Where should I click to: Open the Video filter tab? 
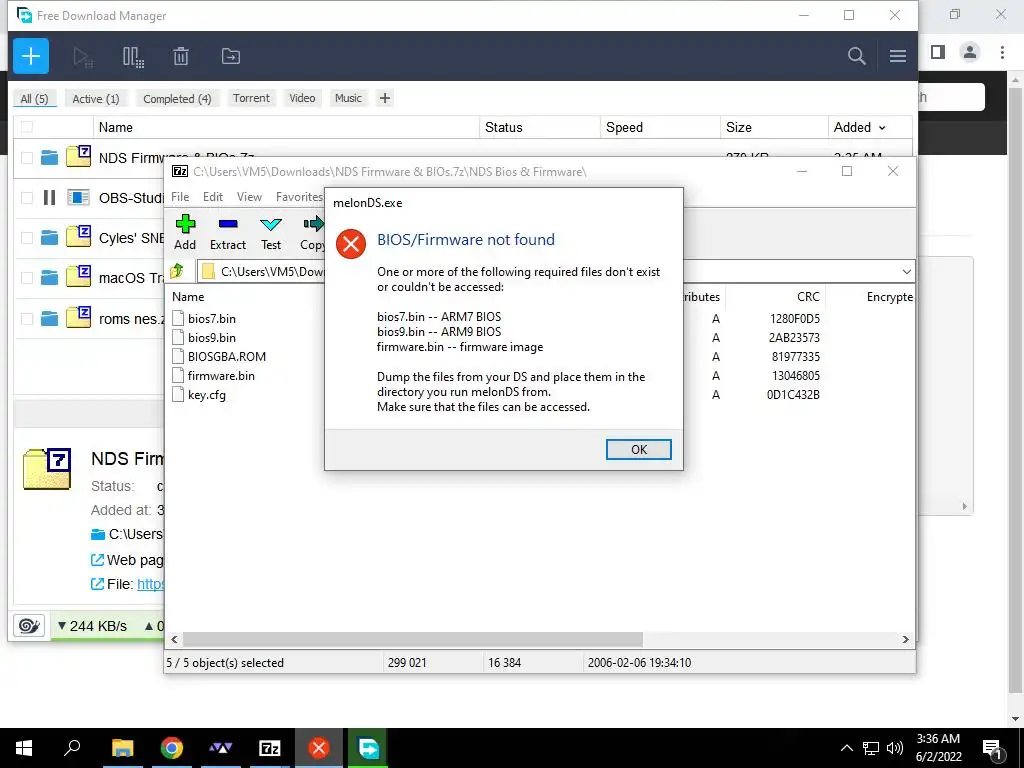302,98
